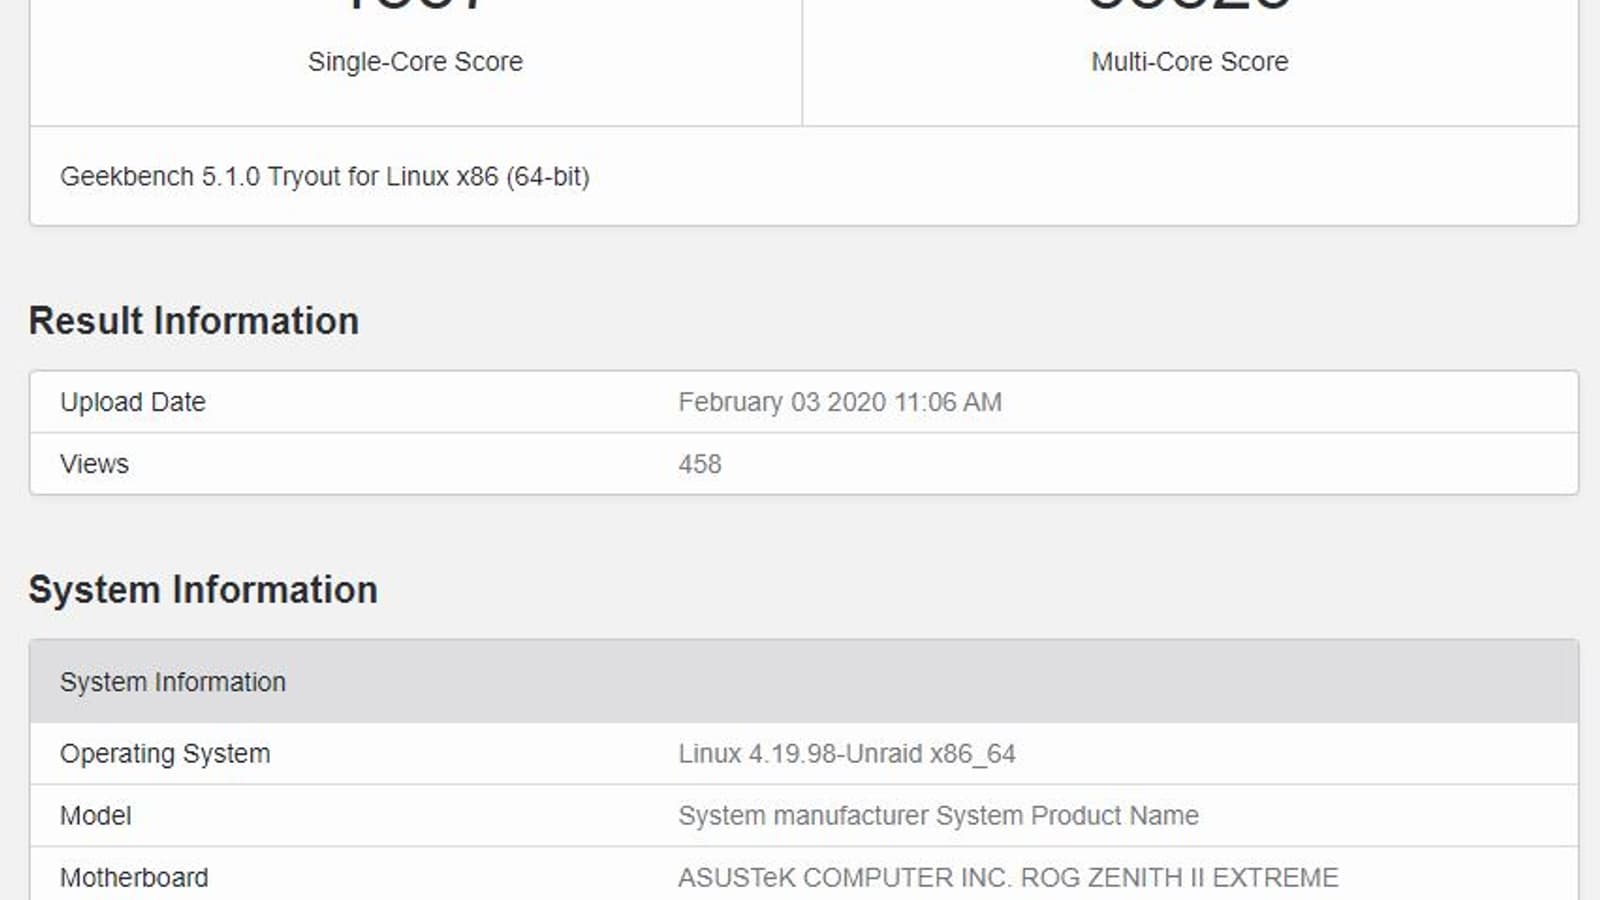
Task: Click the 458 views count
Action: point(699,464)
